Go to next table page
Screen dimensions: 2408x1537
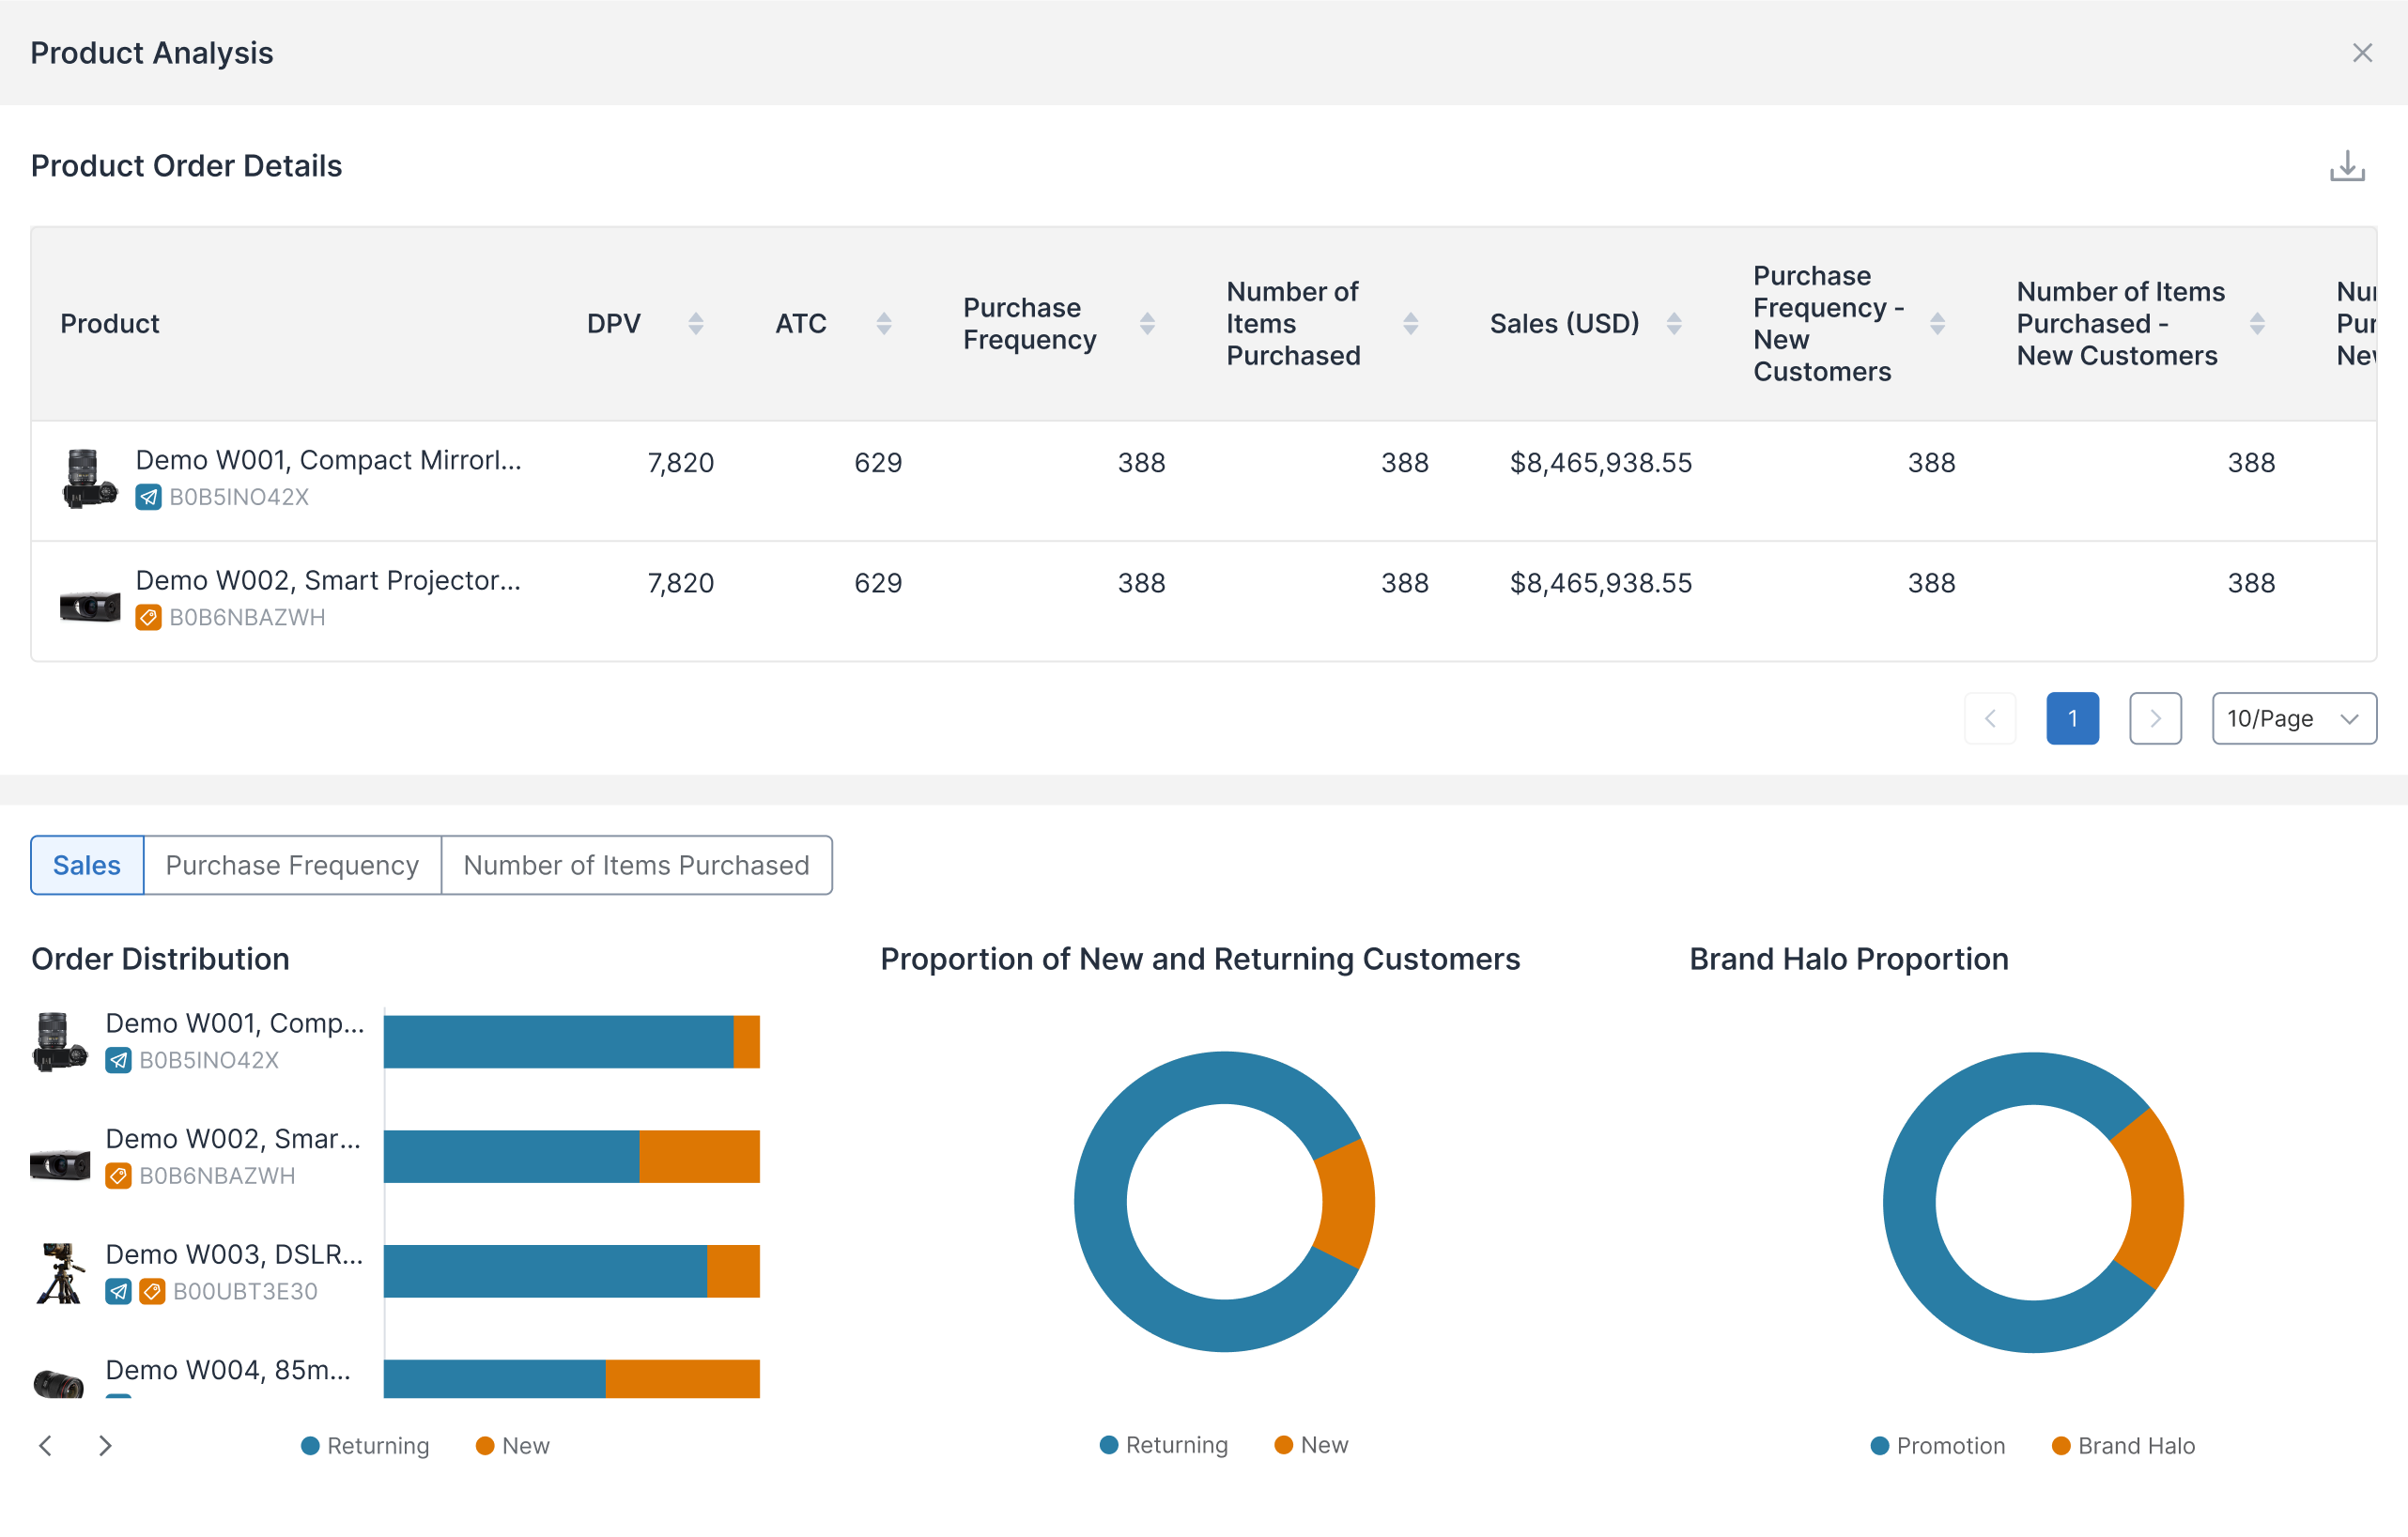coord(2155,718)
